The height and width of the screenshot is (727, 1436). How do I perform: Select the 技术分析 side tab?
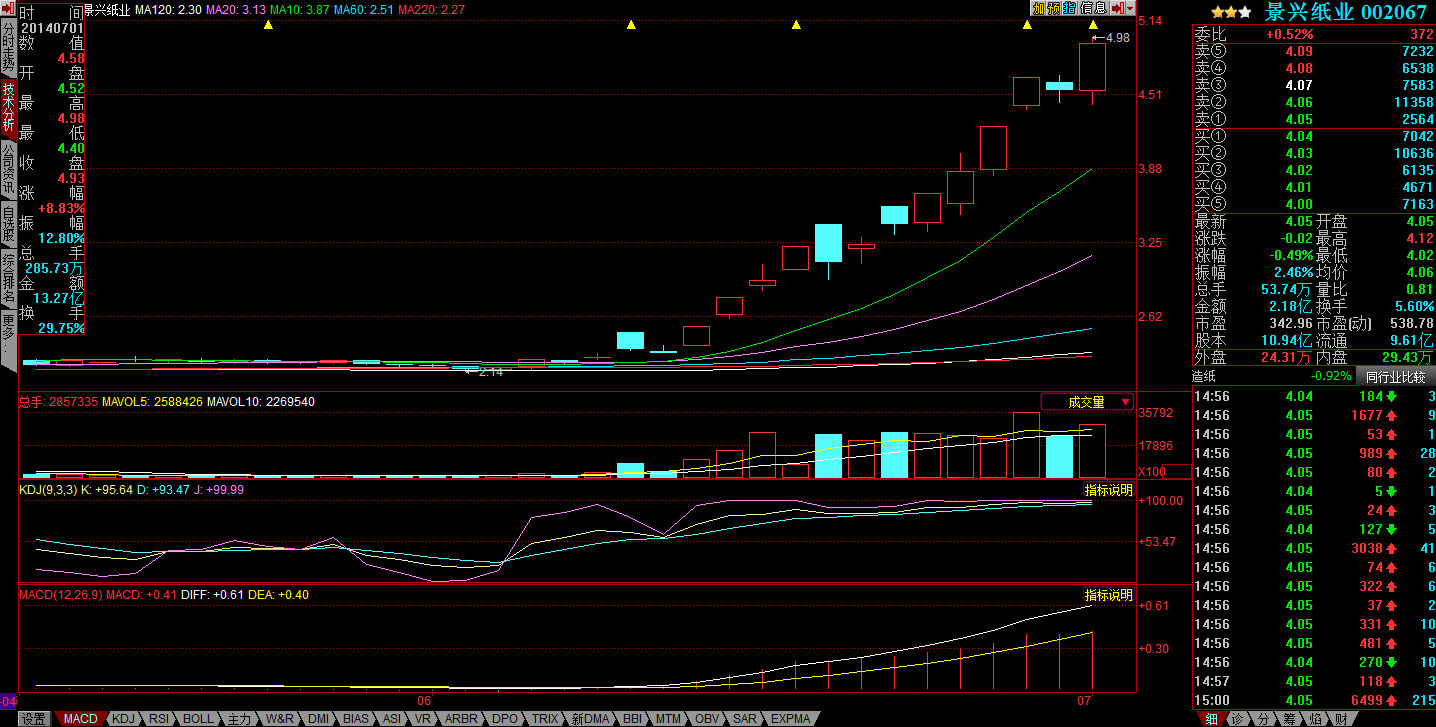[x=8, y=108]
